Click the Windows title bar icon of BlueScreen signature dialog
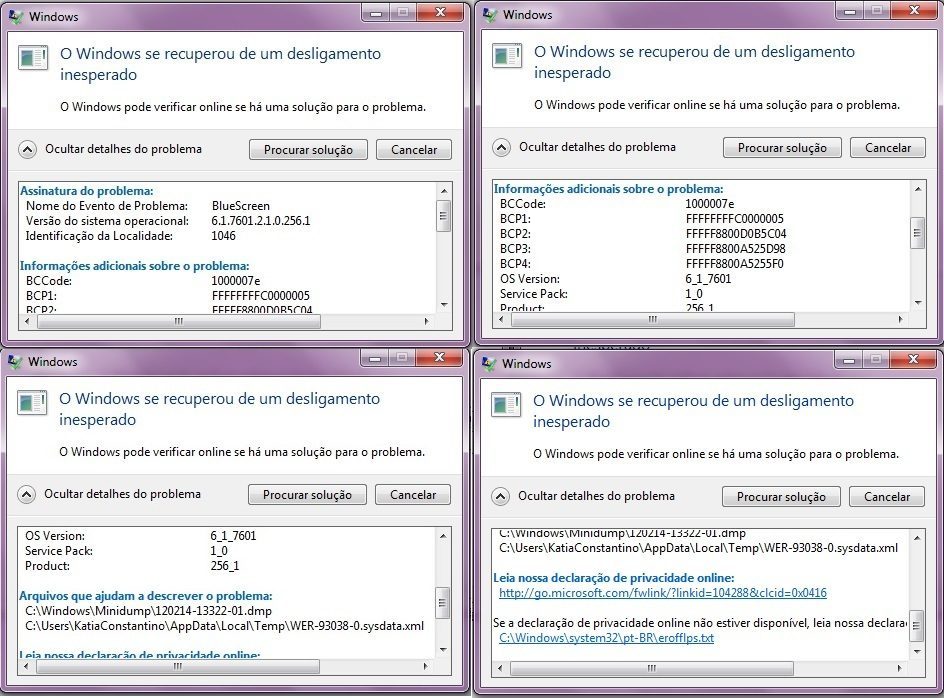The height and width of the screenshot is (698, 944). pyautogui.click(x=16, y=16)
